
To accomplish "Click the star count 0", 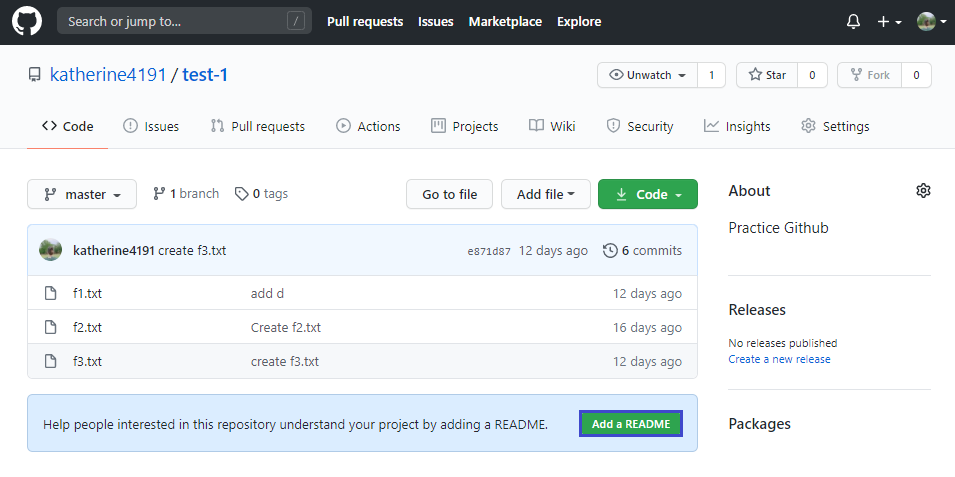I will [x=812, y=75].
